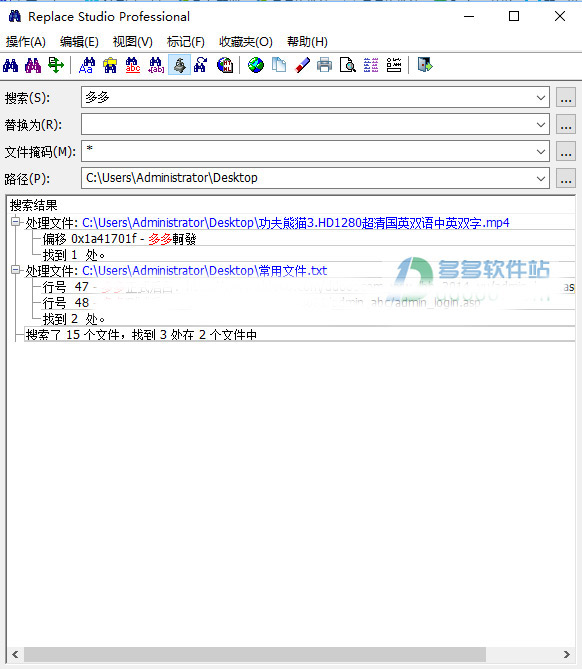Open the 编辑(E) menu
The image size is (582, 669).
tap(79, 42)
